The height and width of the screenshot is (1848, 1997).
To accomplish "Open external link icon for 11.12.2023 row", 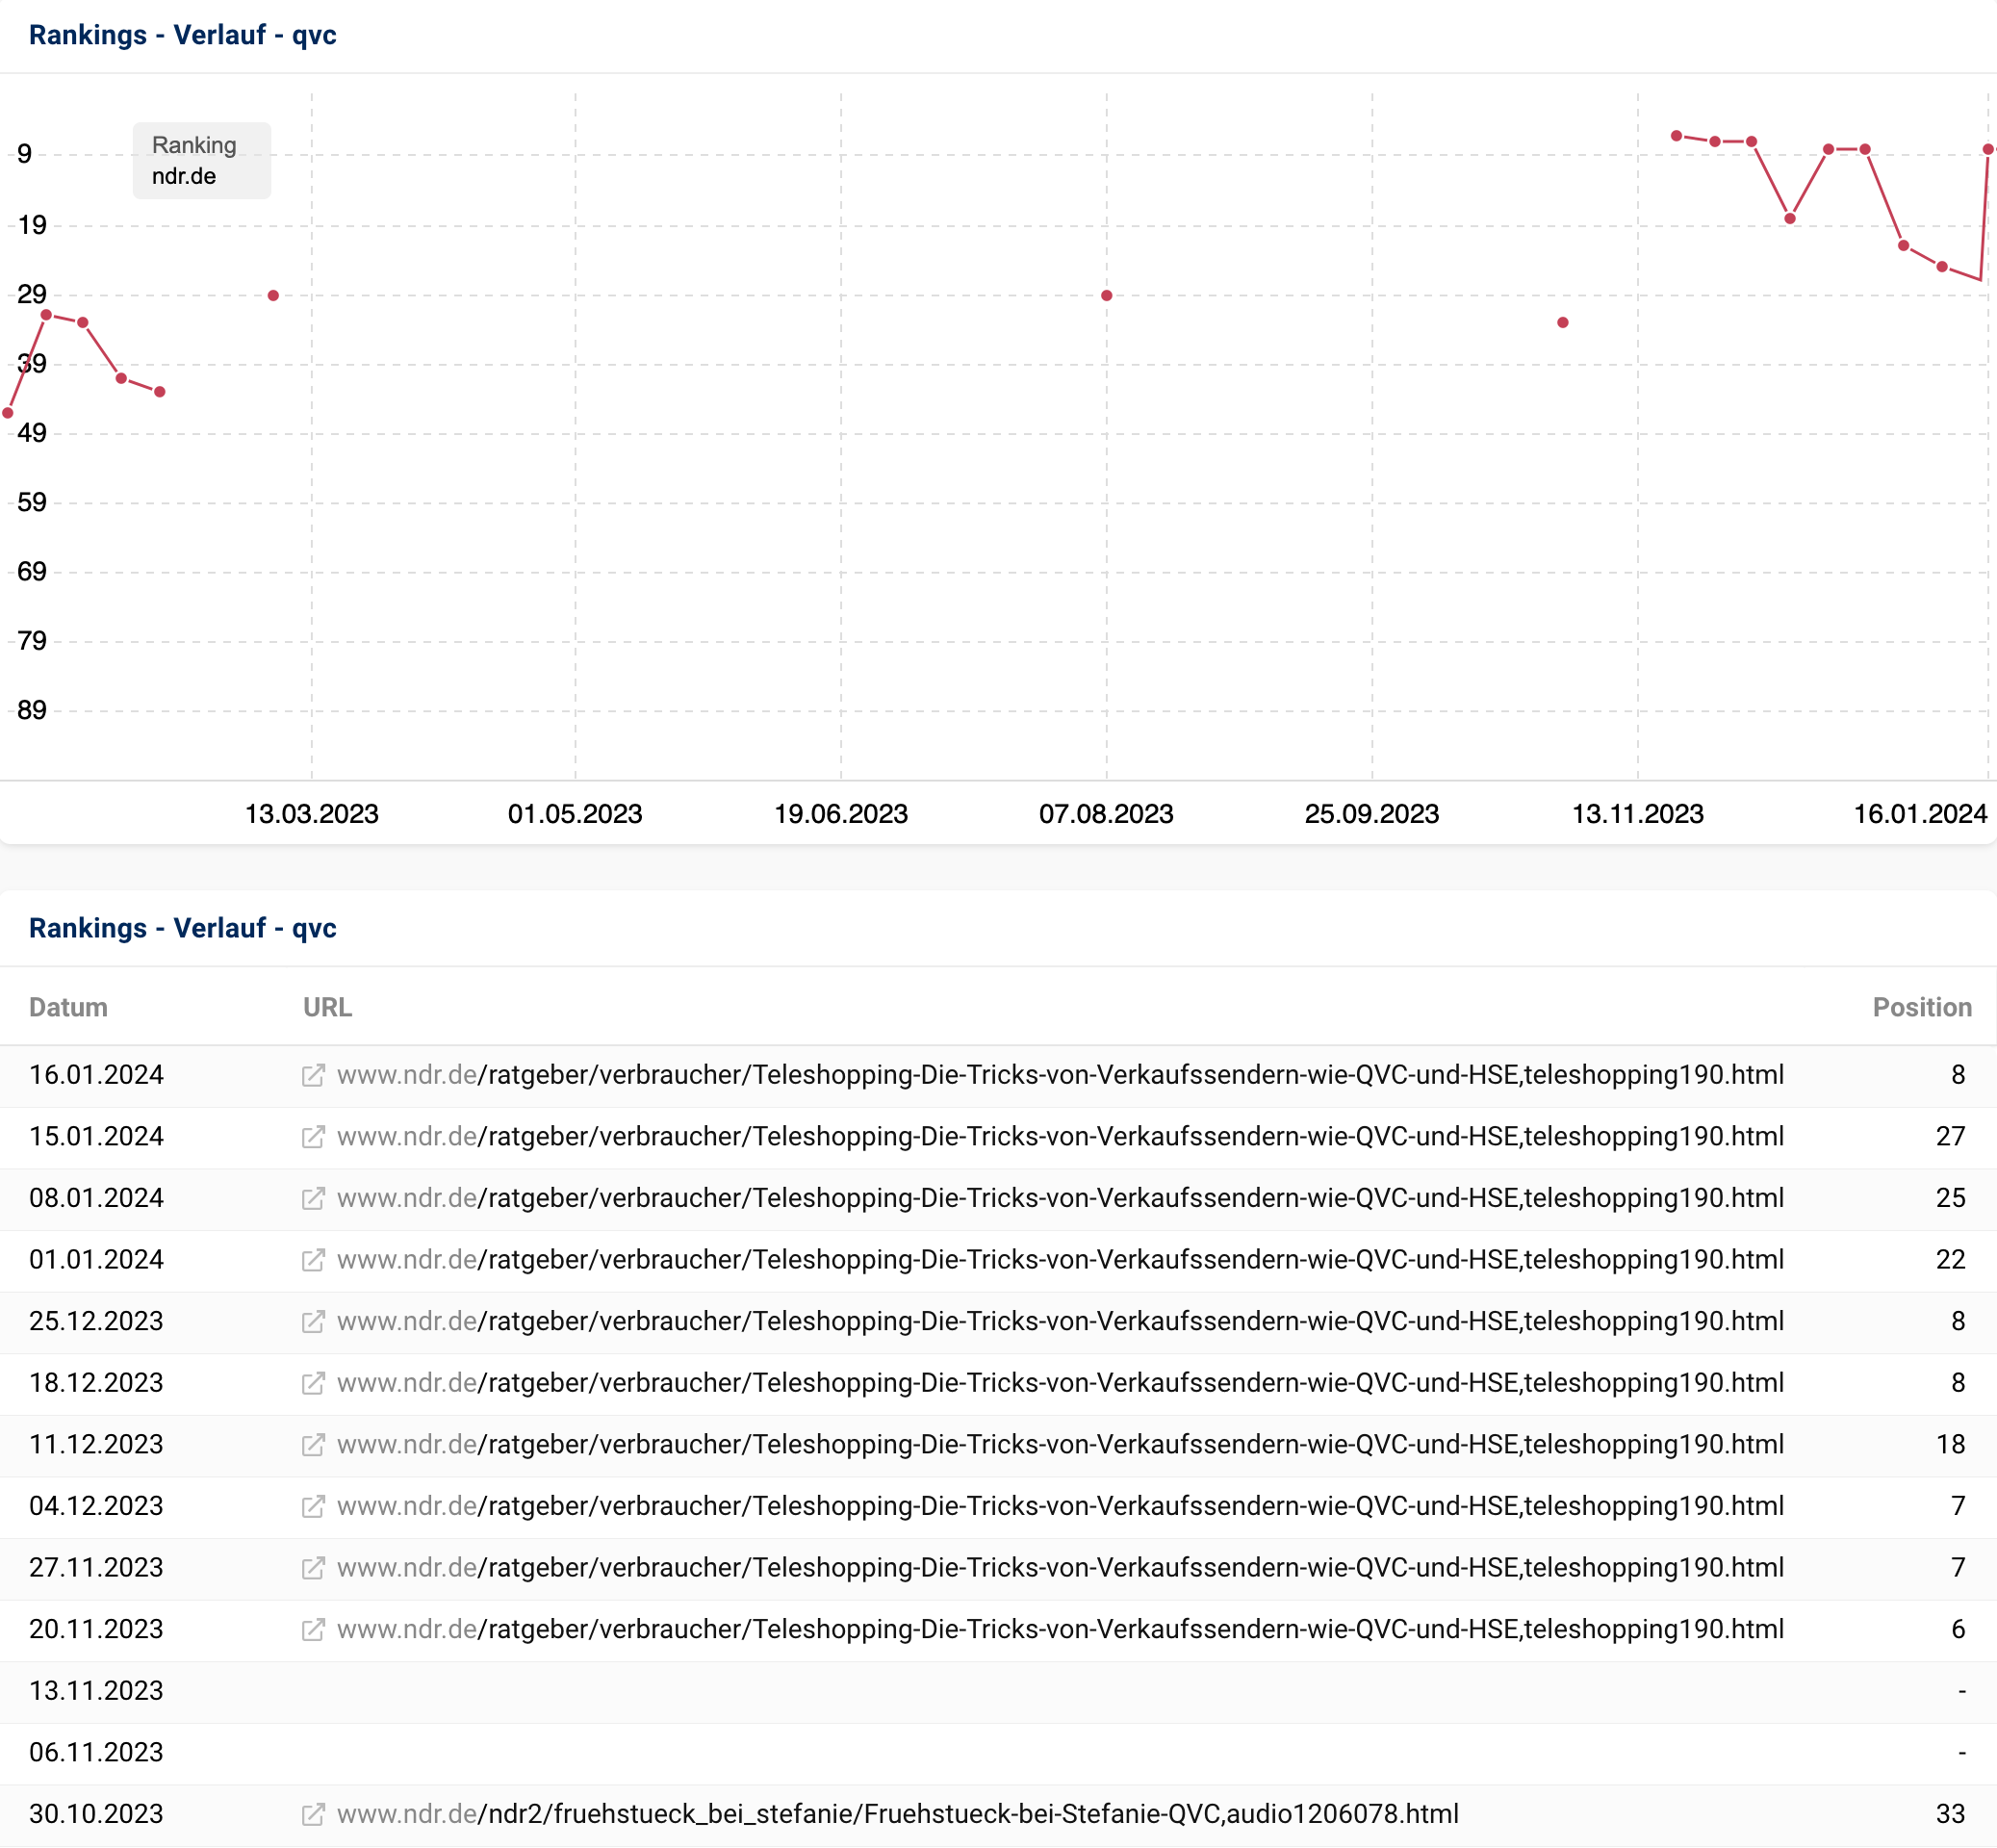I will pyautogui.click(x=313, y=1445).
